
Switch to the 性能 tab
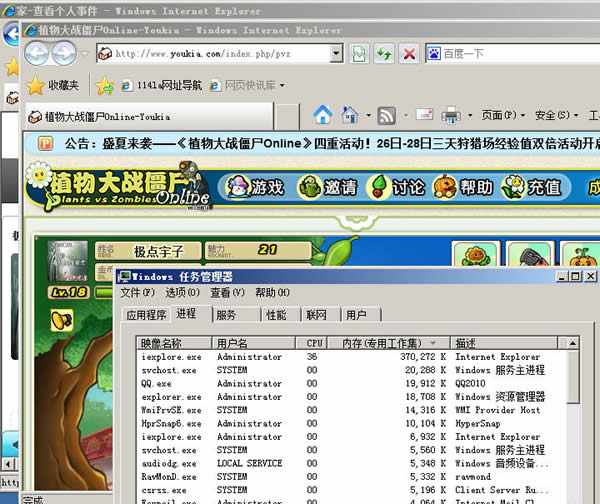[x=281, y=315]
